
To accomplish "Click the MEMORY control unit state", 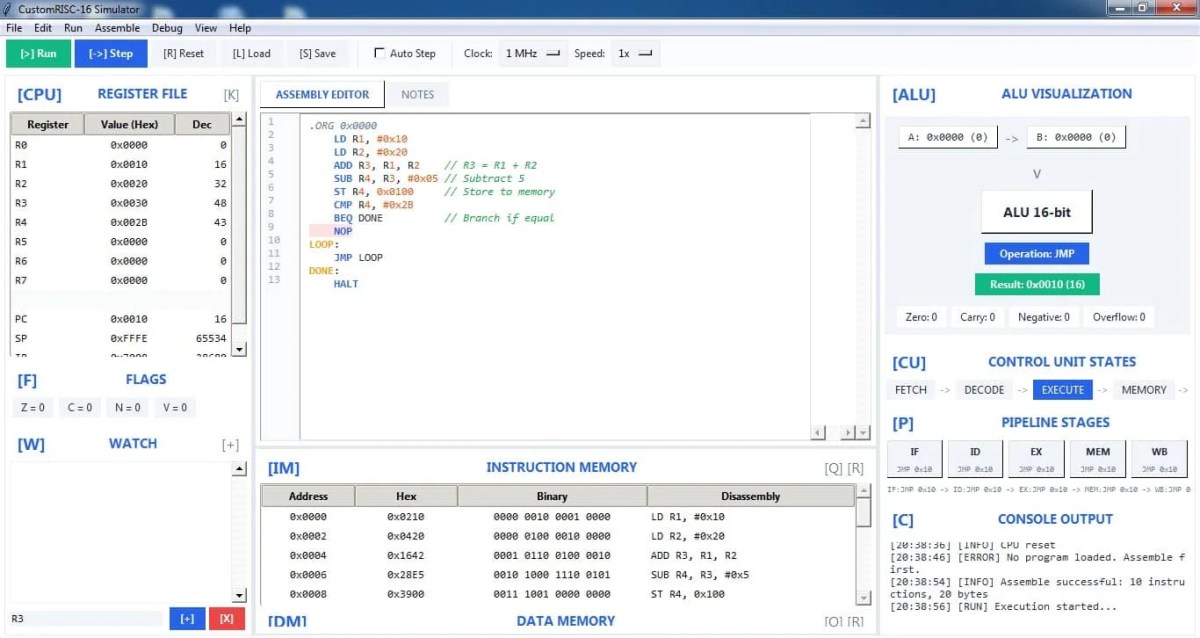I will 1144,390.
